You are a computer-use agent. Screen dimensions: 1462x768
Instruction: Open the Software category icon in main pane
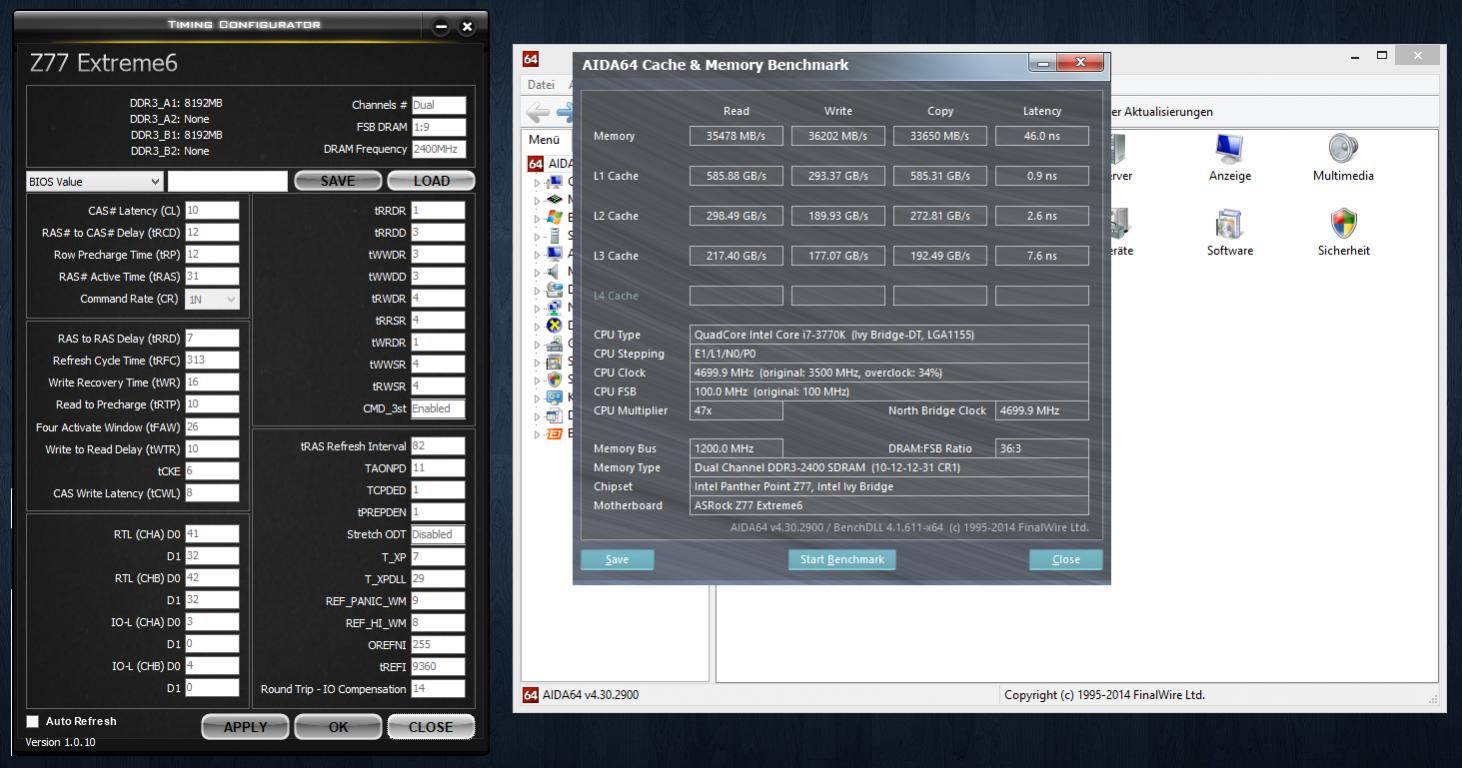[1229, 224]
